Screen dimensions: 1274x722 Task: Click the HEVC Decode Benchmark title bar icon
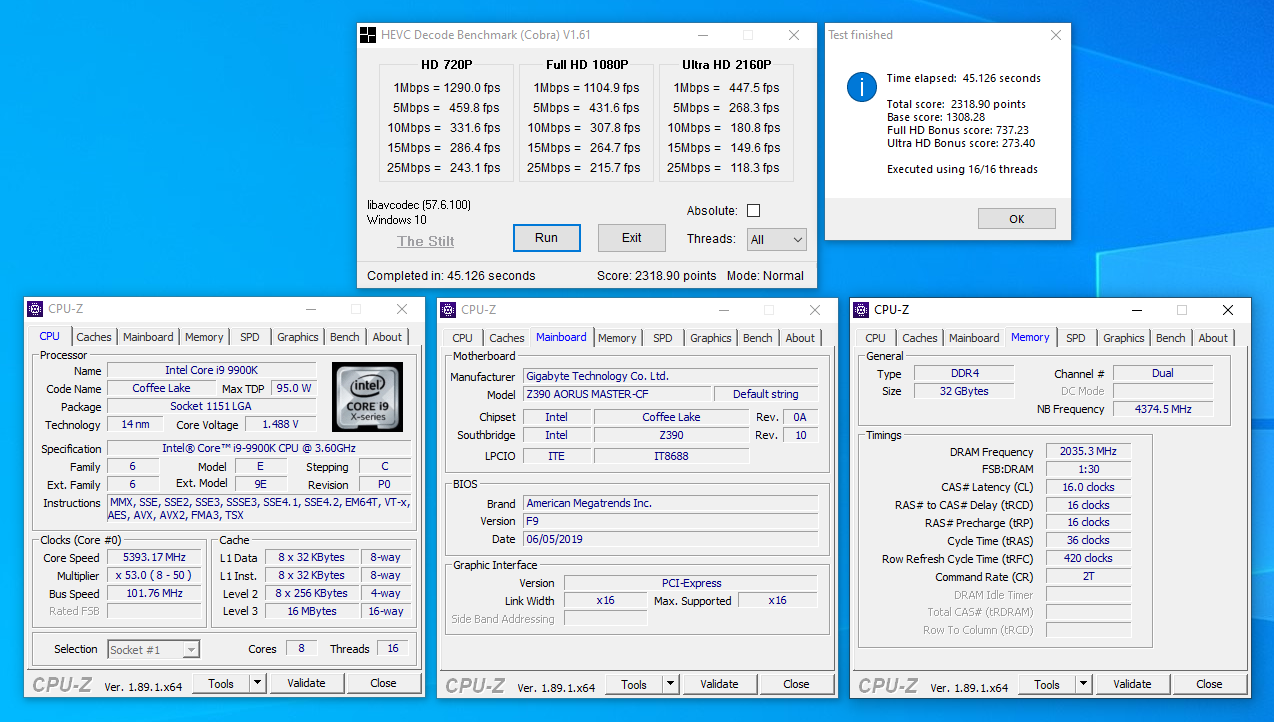[x=369, y=35]
